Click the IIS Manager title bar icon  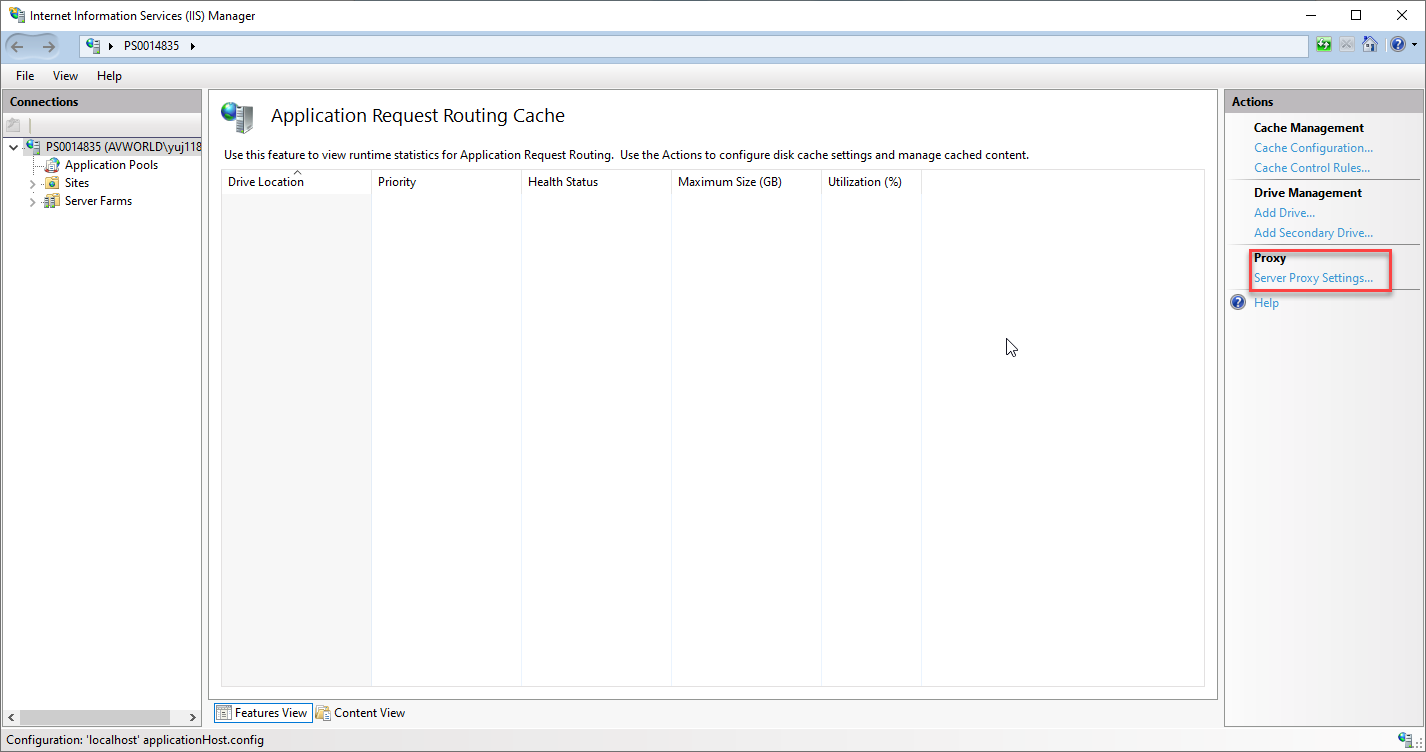coord(17,15)
